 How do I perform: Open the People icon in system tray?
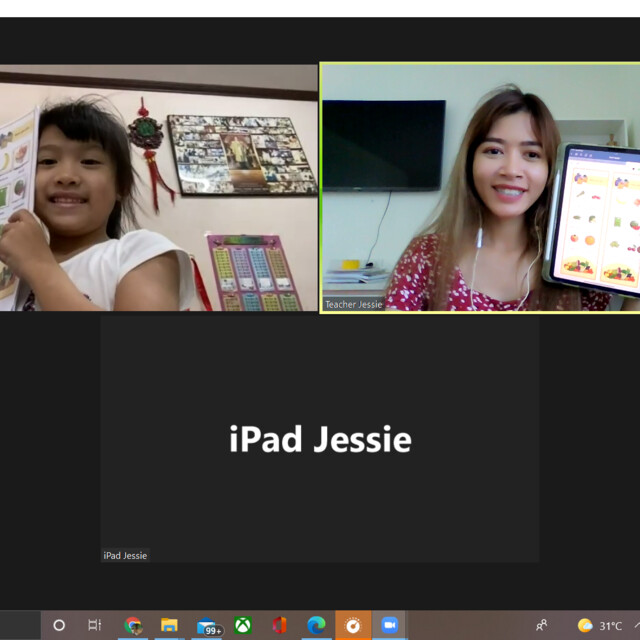pos(542,625)
